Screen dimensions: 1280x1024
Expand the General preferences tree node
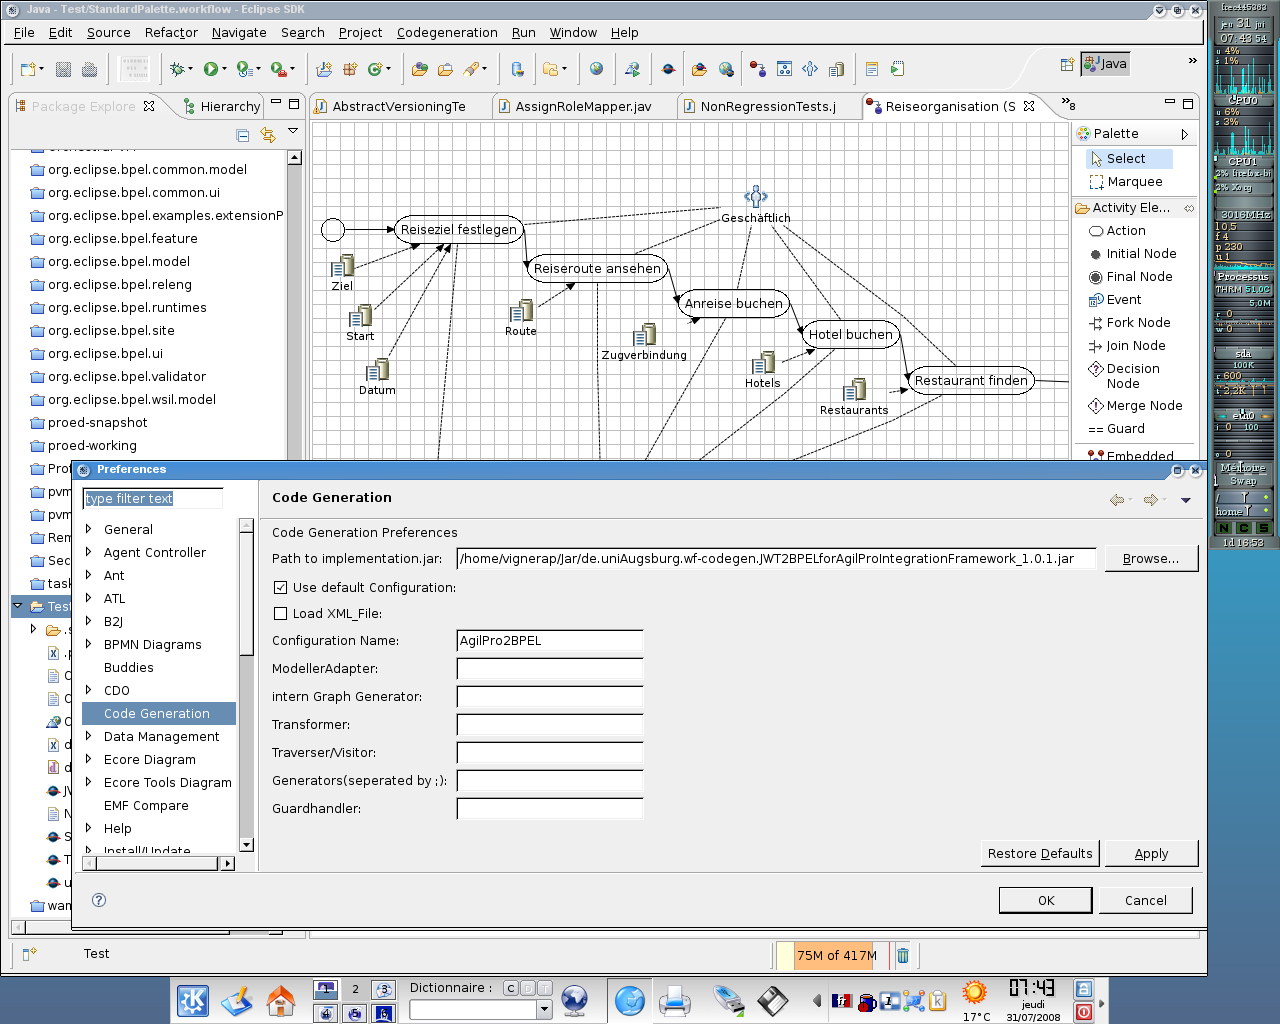(89, 529)
